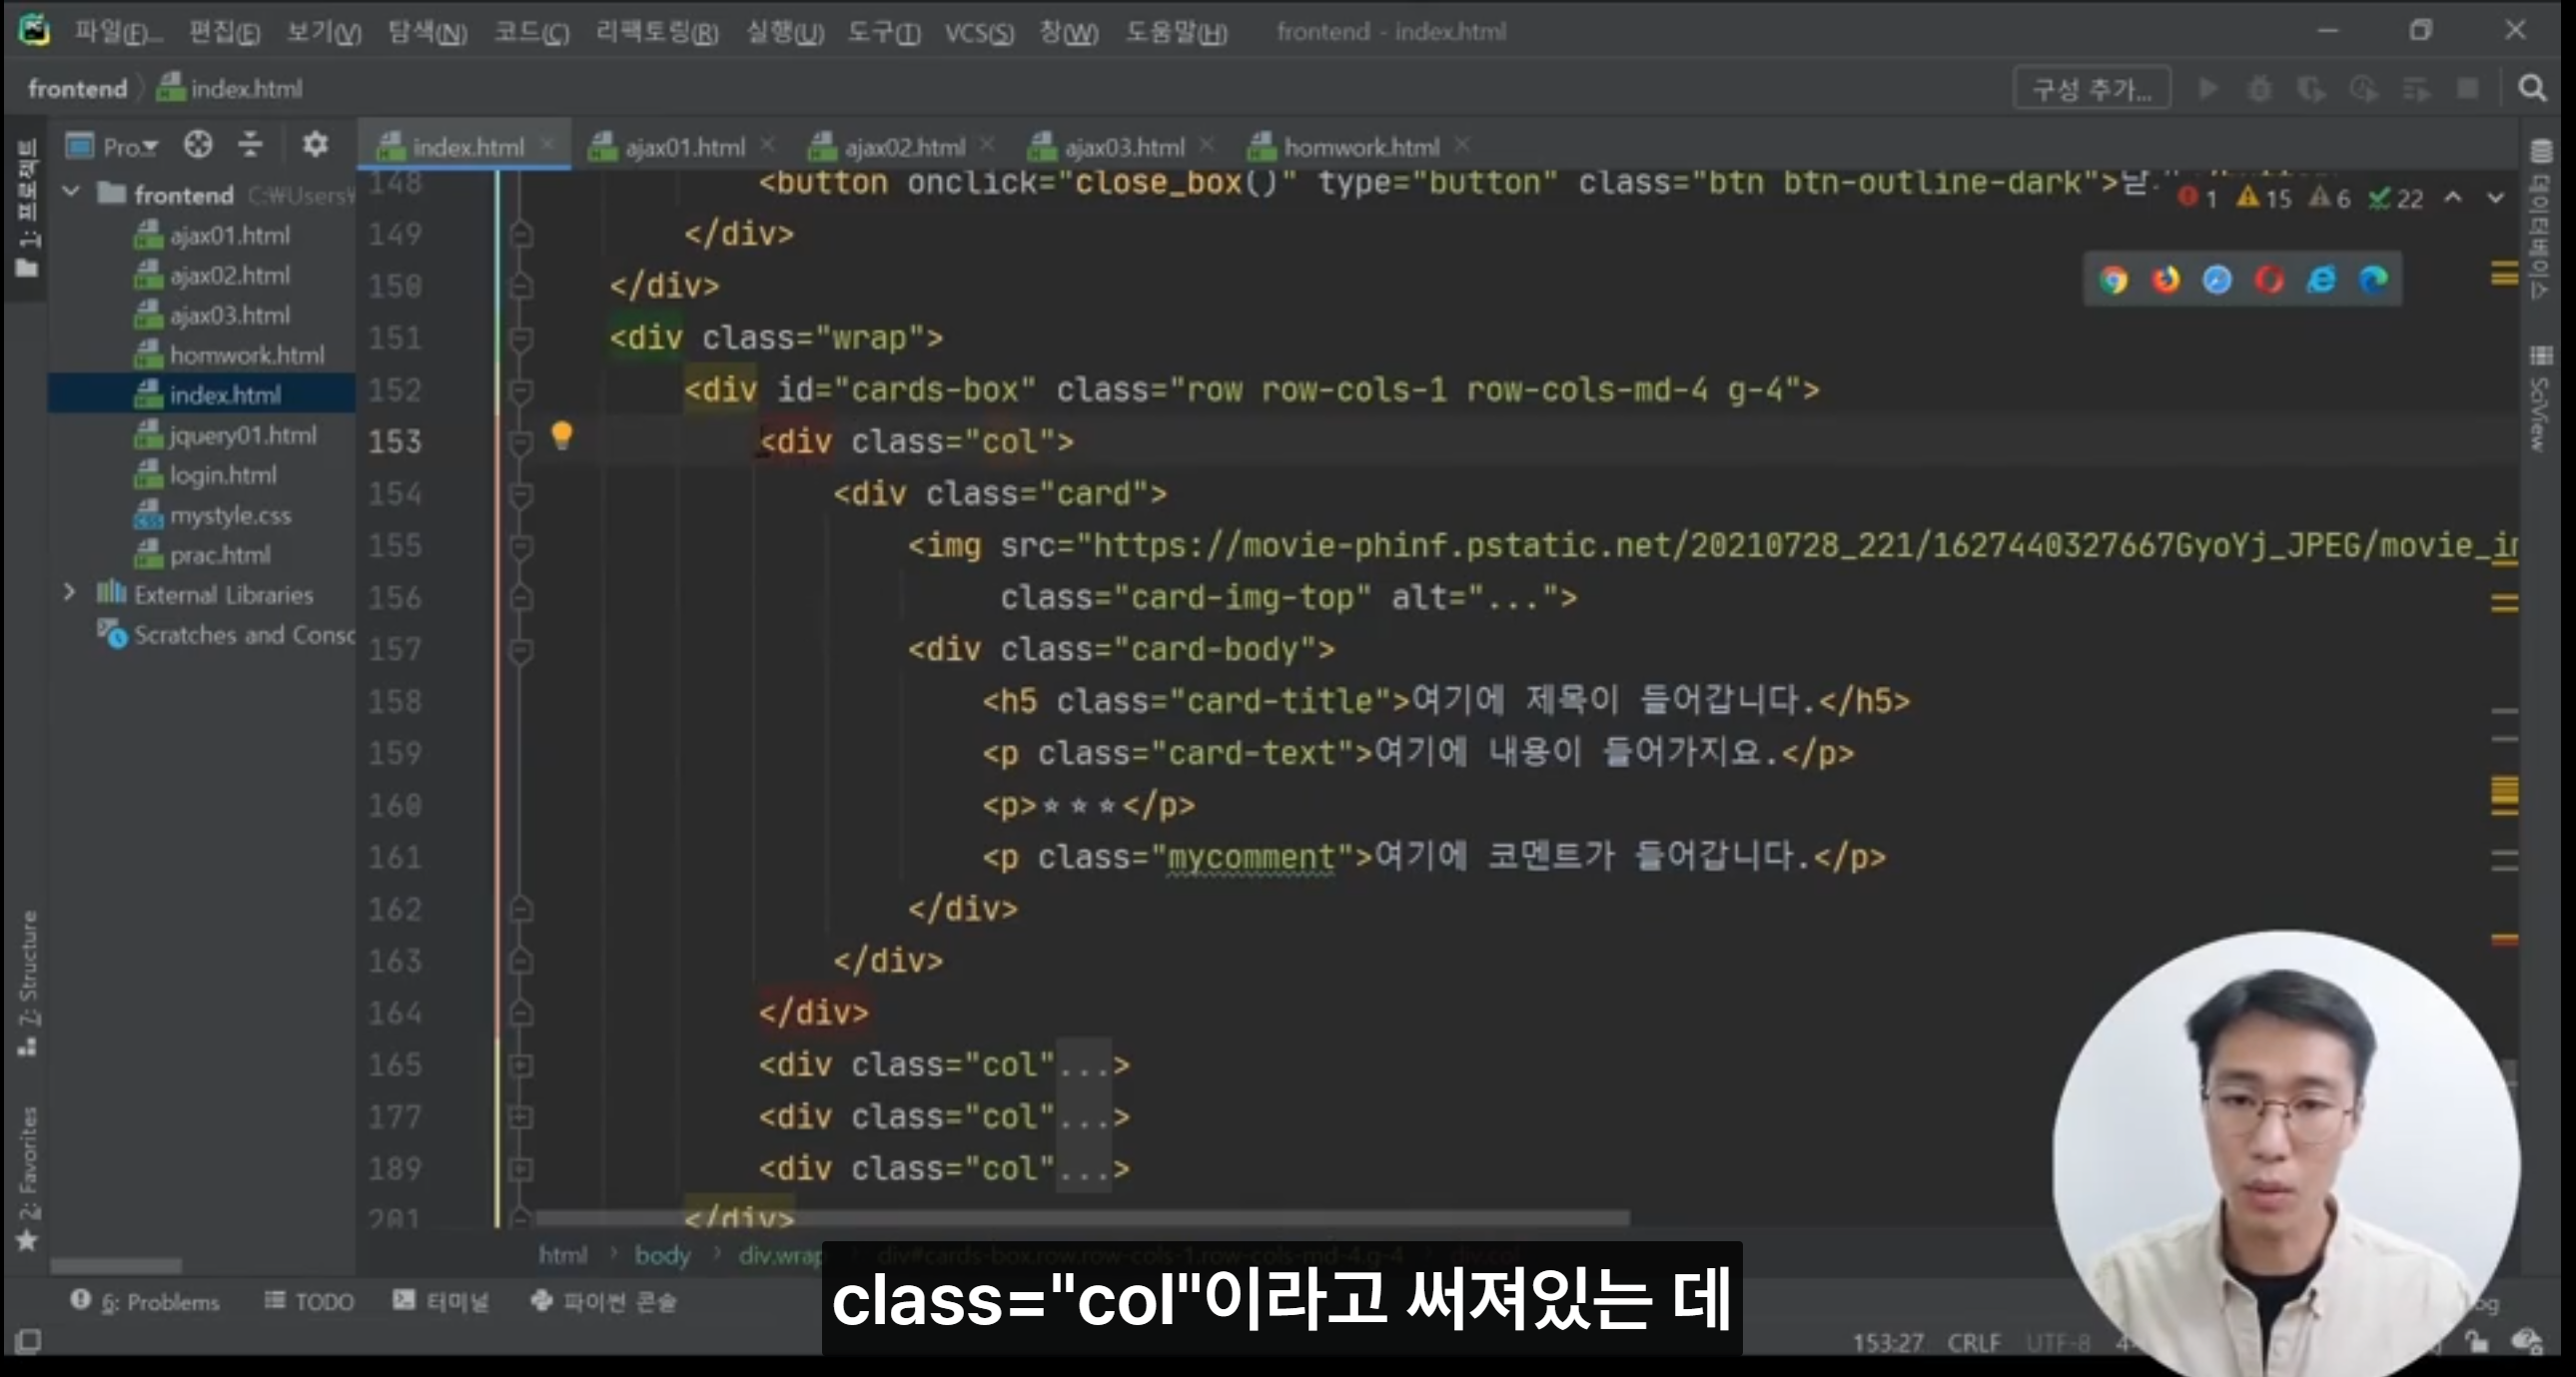The height and width of the screenshot is (1377, 2576).
Task: Go to previous highlighted error arrow
Action: coord(2453,198)
